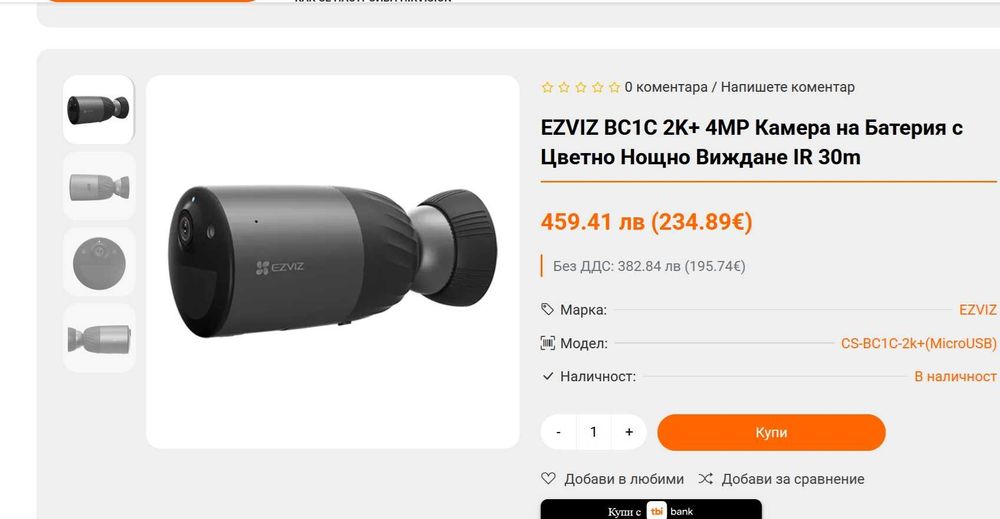The width and height of the screenshot is (1000, 519).
Task: Click the orange Купи button
Action: point(771,432)
